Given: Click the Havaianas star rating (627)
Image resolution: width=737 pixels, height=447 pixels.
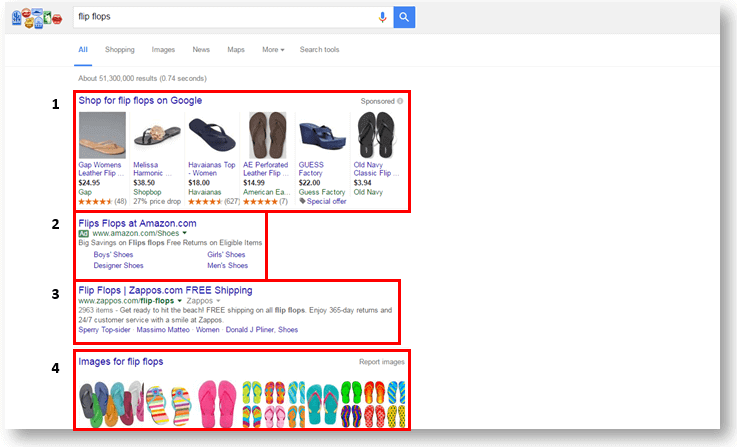Looking at the screenshot, I should pos(214,202).
